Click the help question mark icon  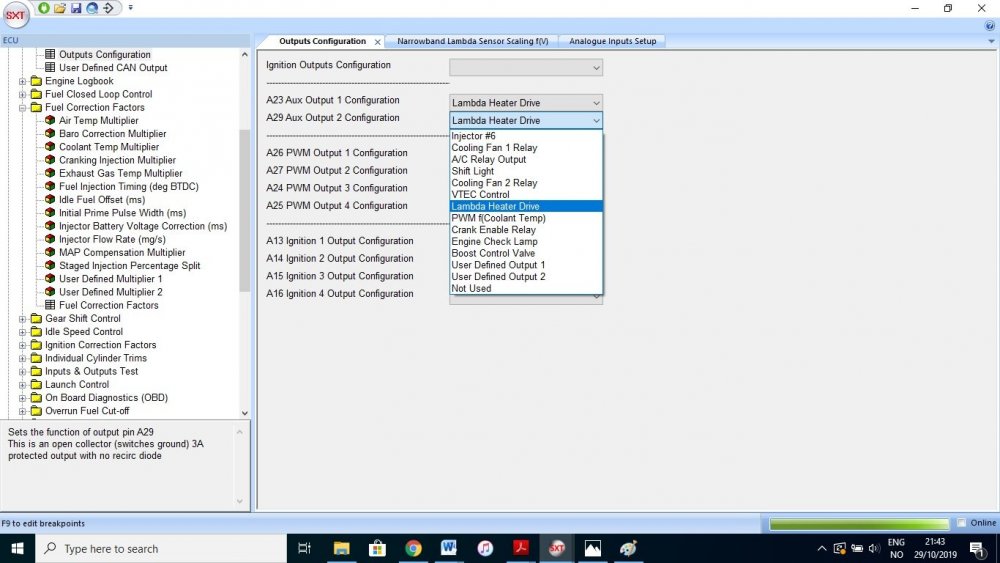click(990, 26)
